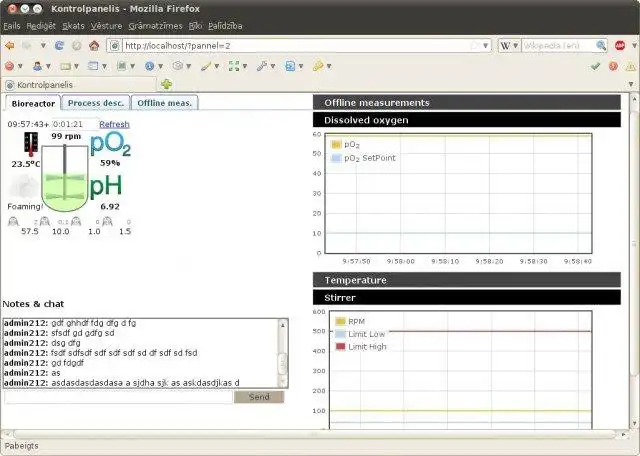The width and height of the screenshot is (640, 456).
Task: Expand the Offline measurements section header
Action: click(x=467, y=102)
